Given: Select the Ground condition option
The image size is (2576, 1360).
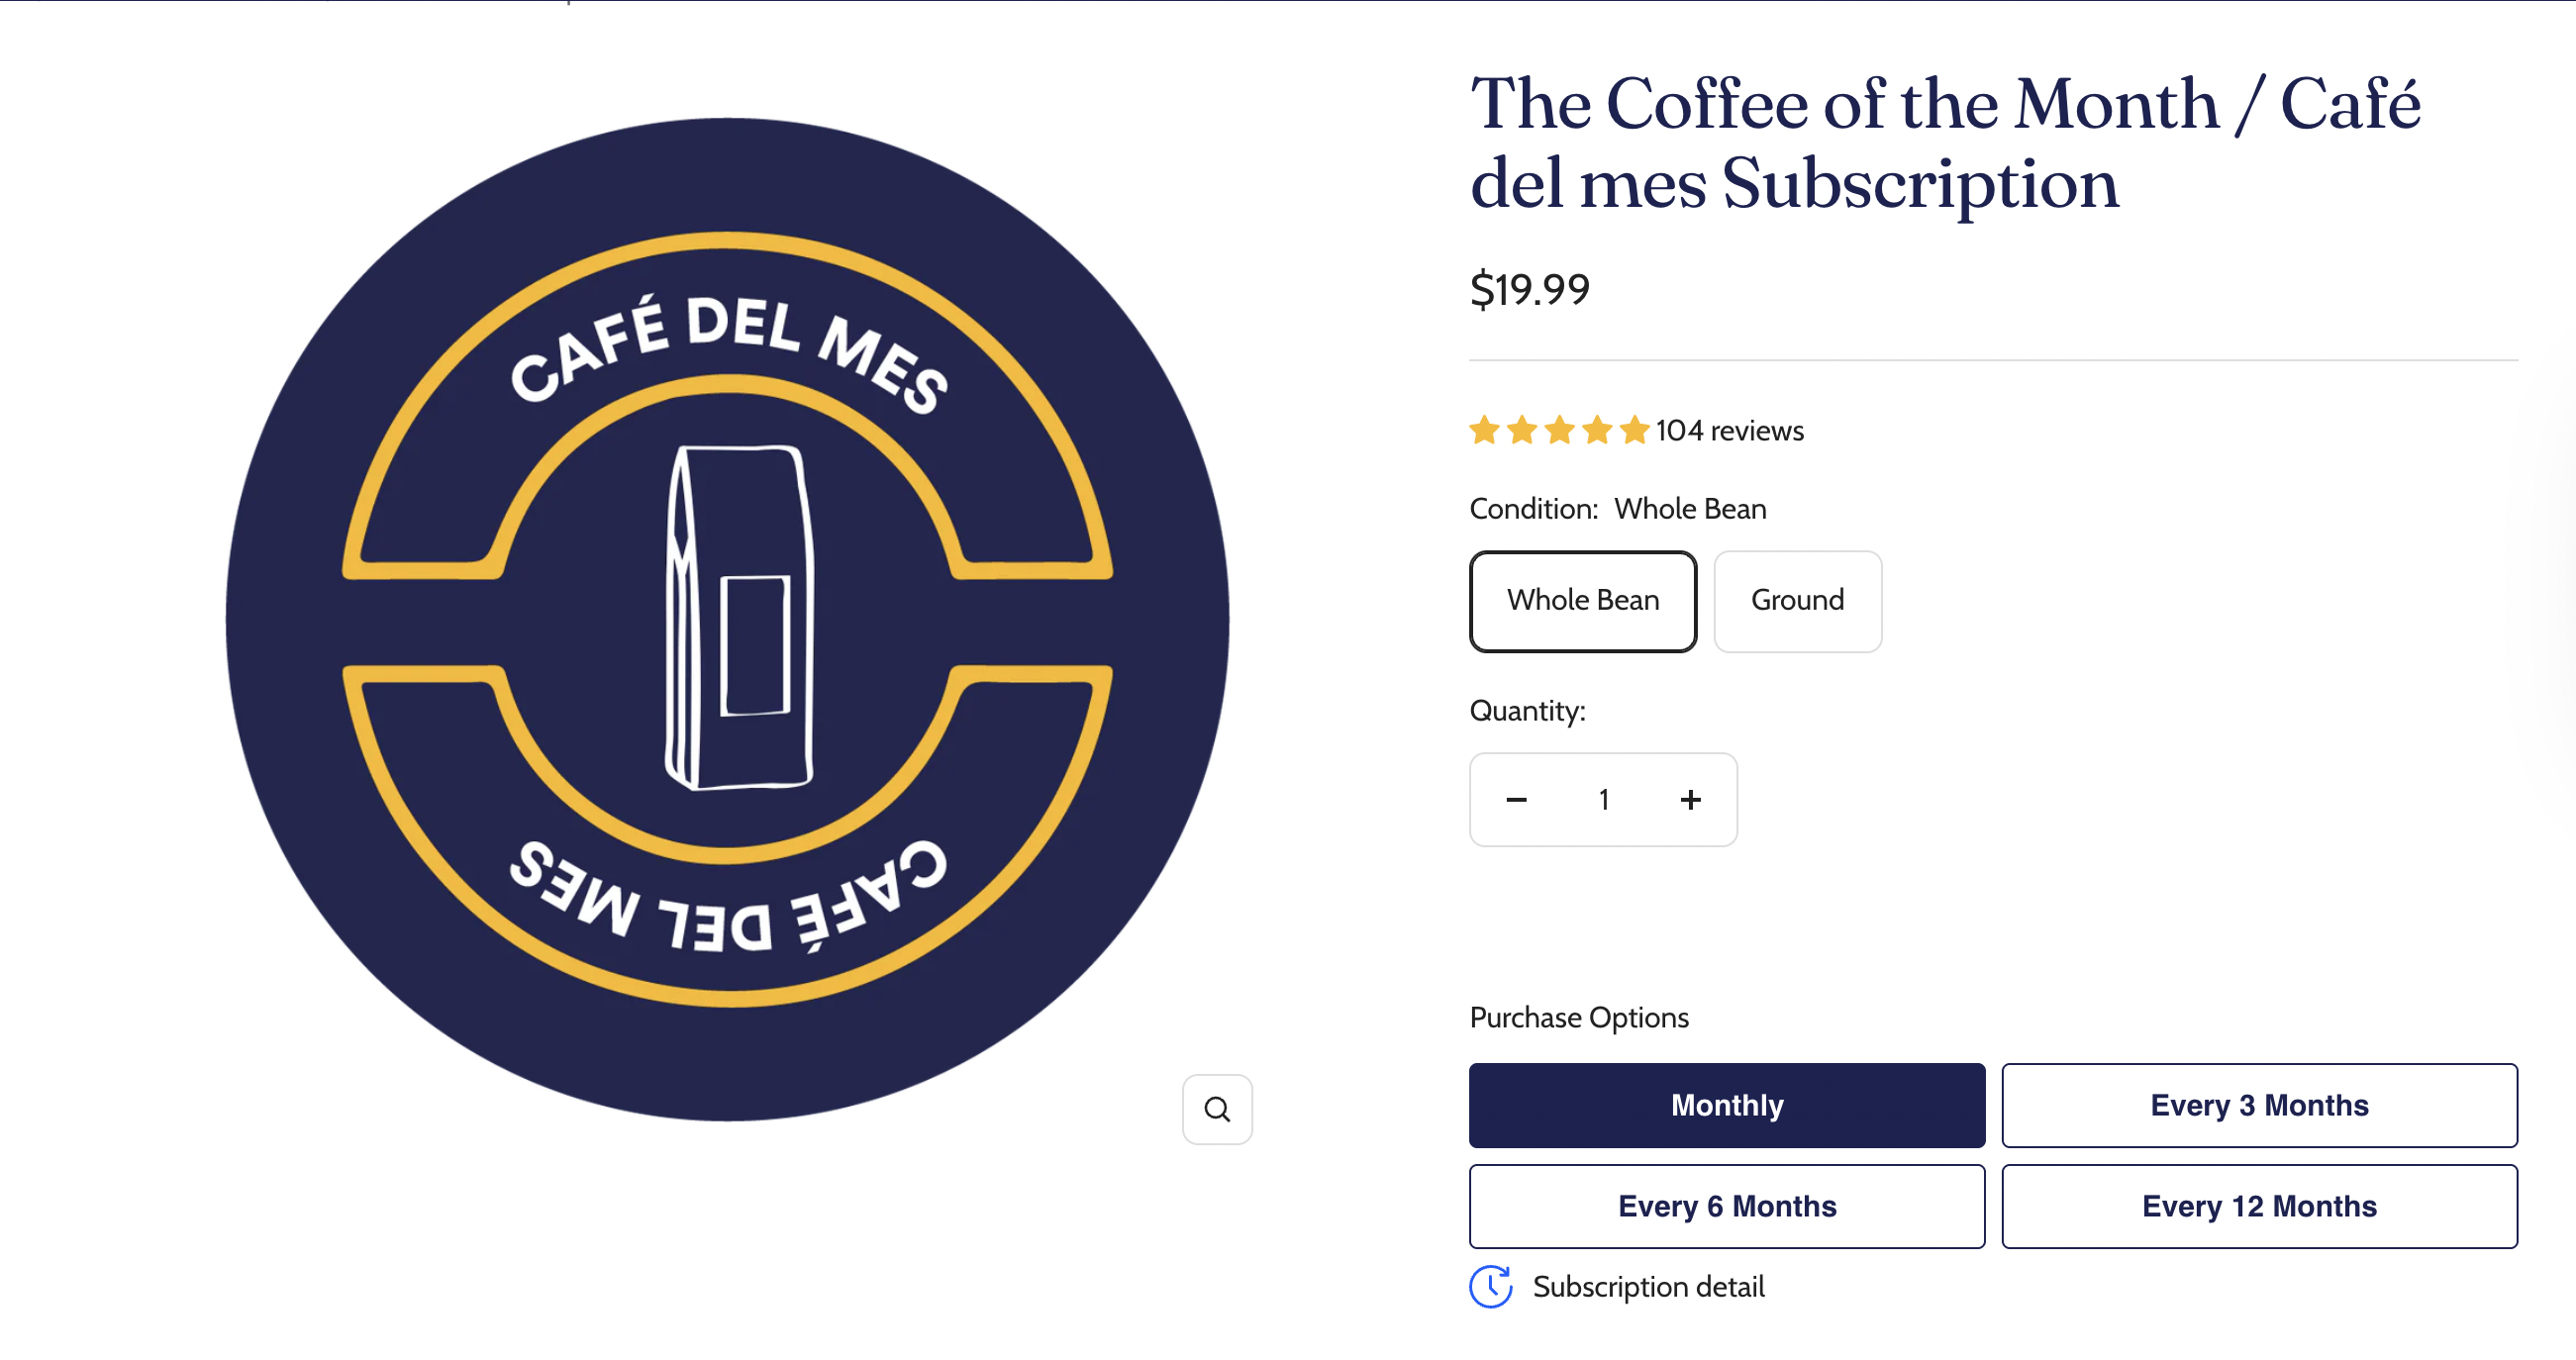Looking at the screenshot, I should coord(1797,600).
